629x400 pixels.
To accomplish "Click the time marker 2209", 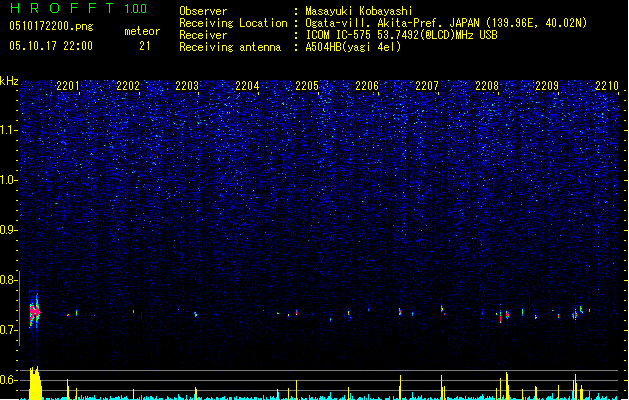I will pyautogui.click(x=547, y=85).
